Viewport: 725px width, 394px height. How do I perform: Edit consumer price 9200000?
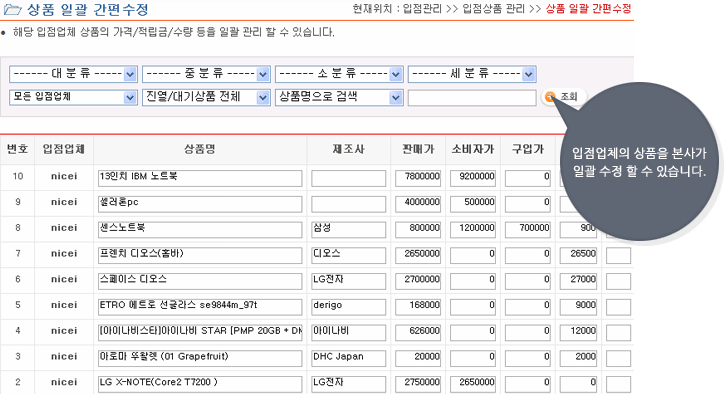coord(473,178)
